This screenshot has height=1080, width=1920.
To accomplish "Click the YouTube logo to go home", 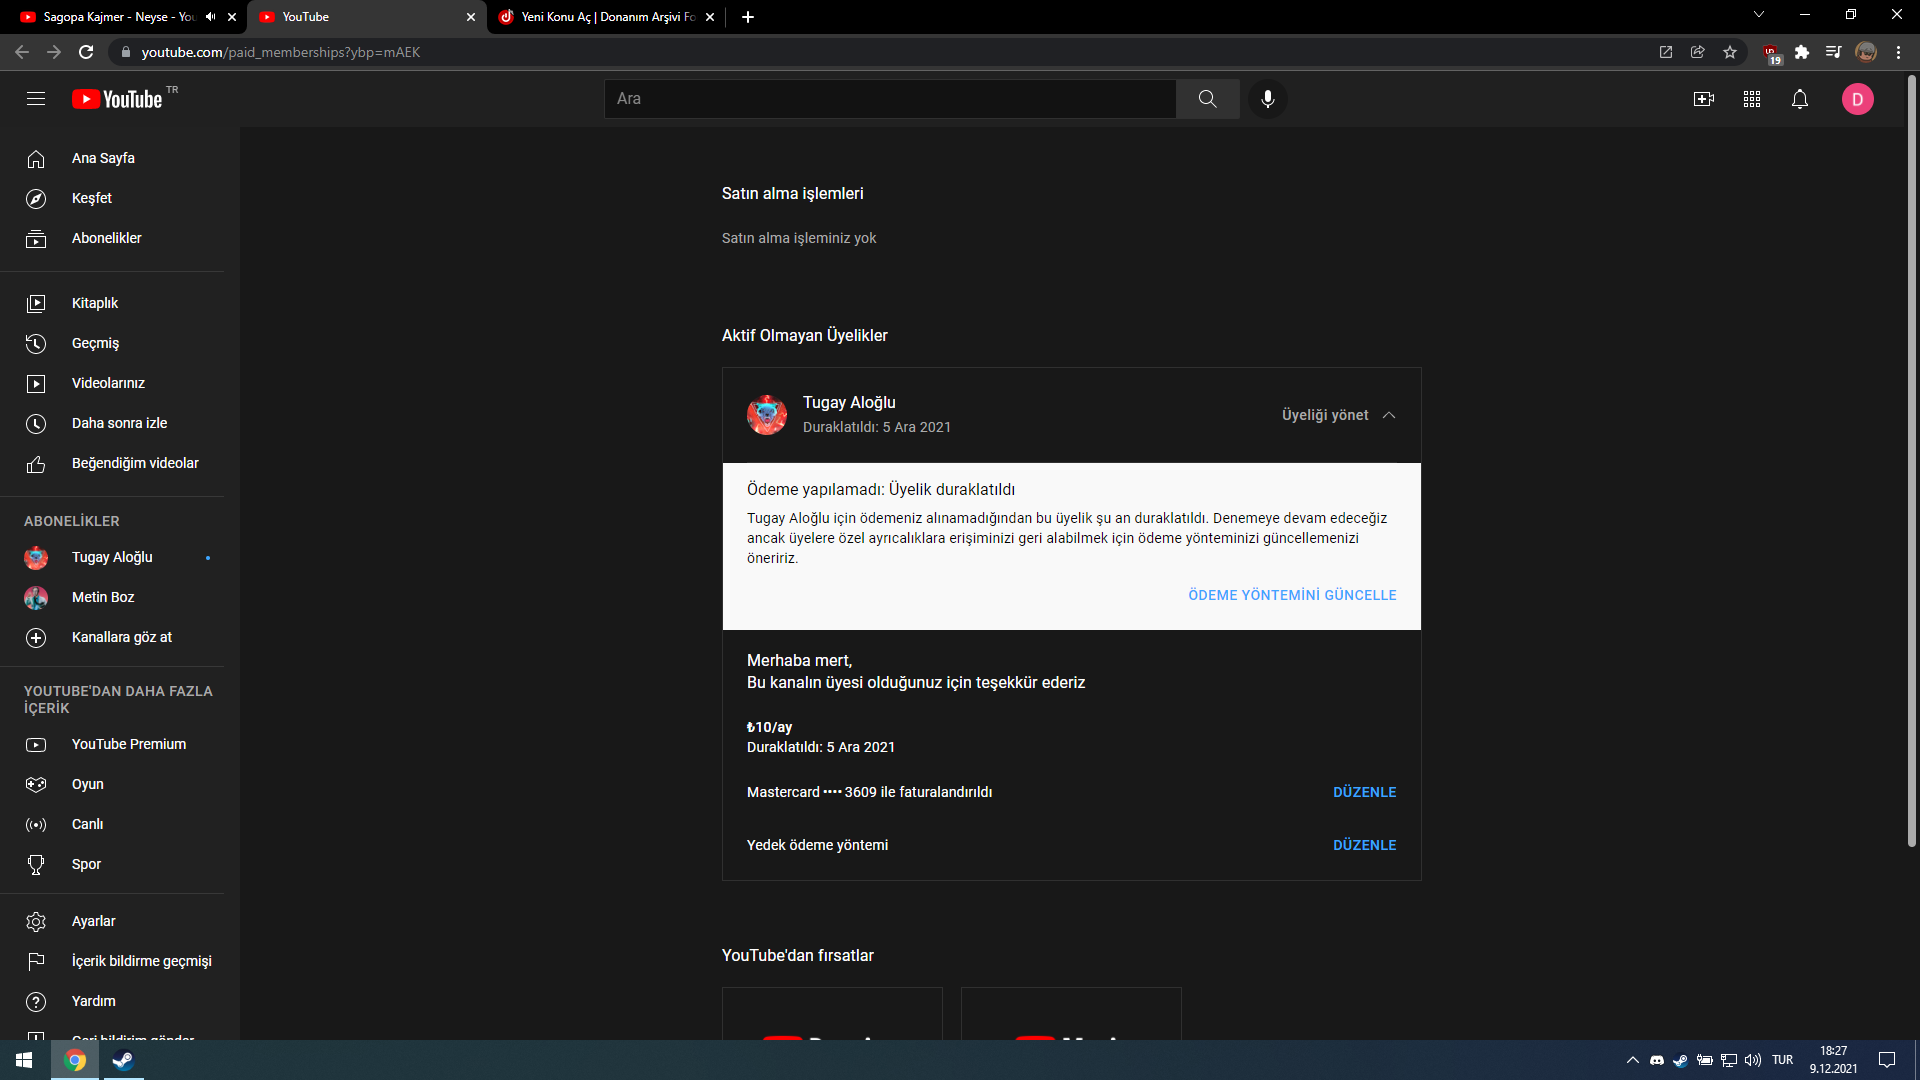I will (117, 98).
